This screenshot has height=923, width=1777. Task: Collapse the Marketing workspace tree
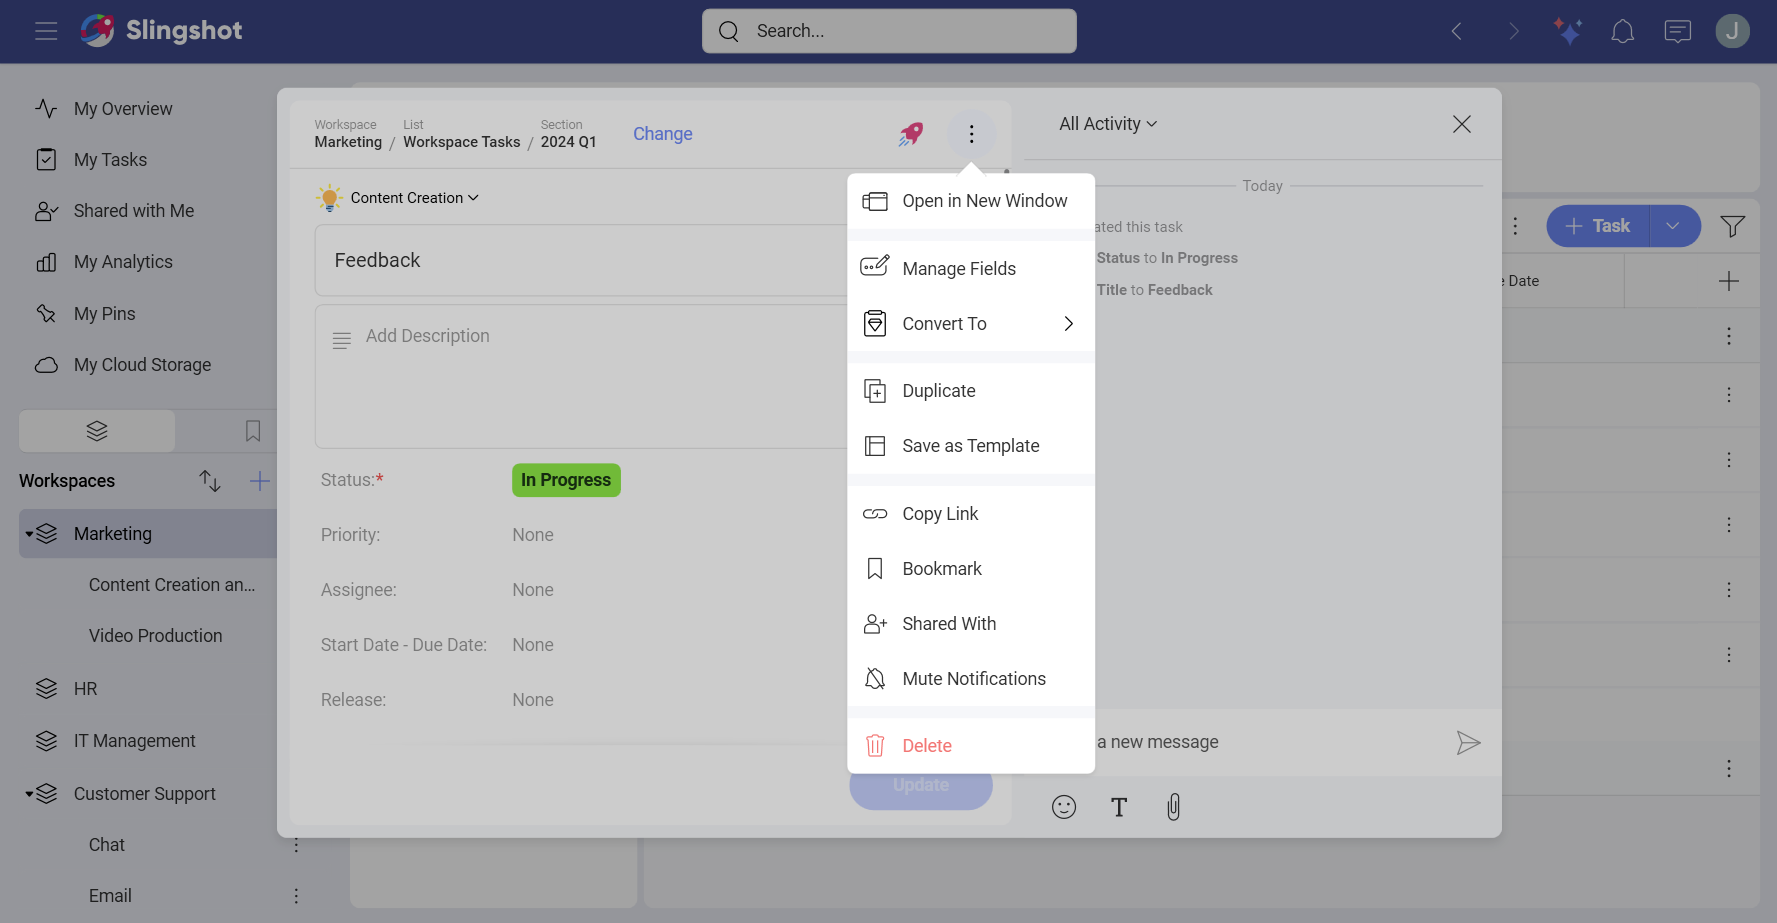click(x=30, y=534)
